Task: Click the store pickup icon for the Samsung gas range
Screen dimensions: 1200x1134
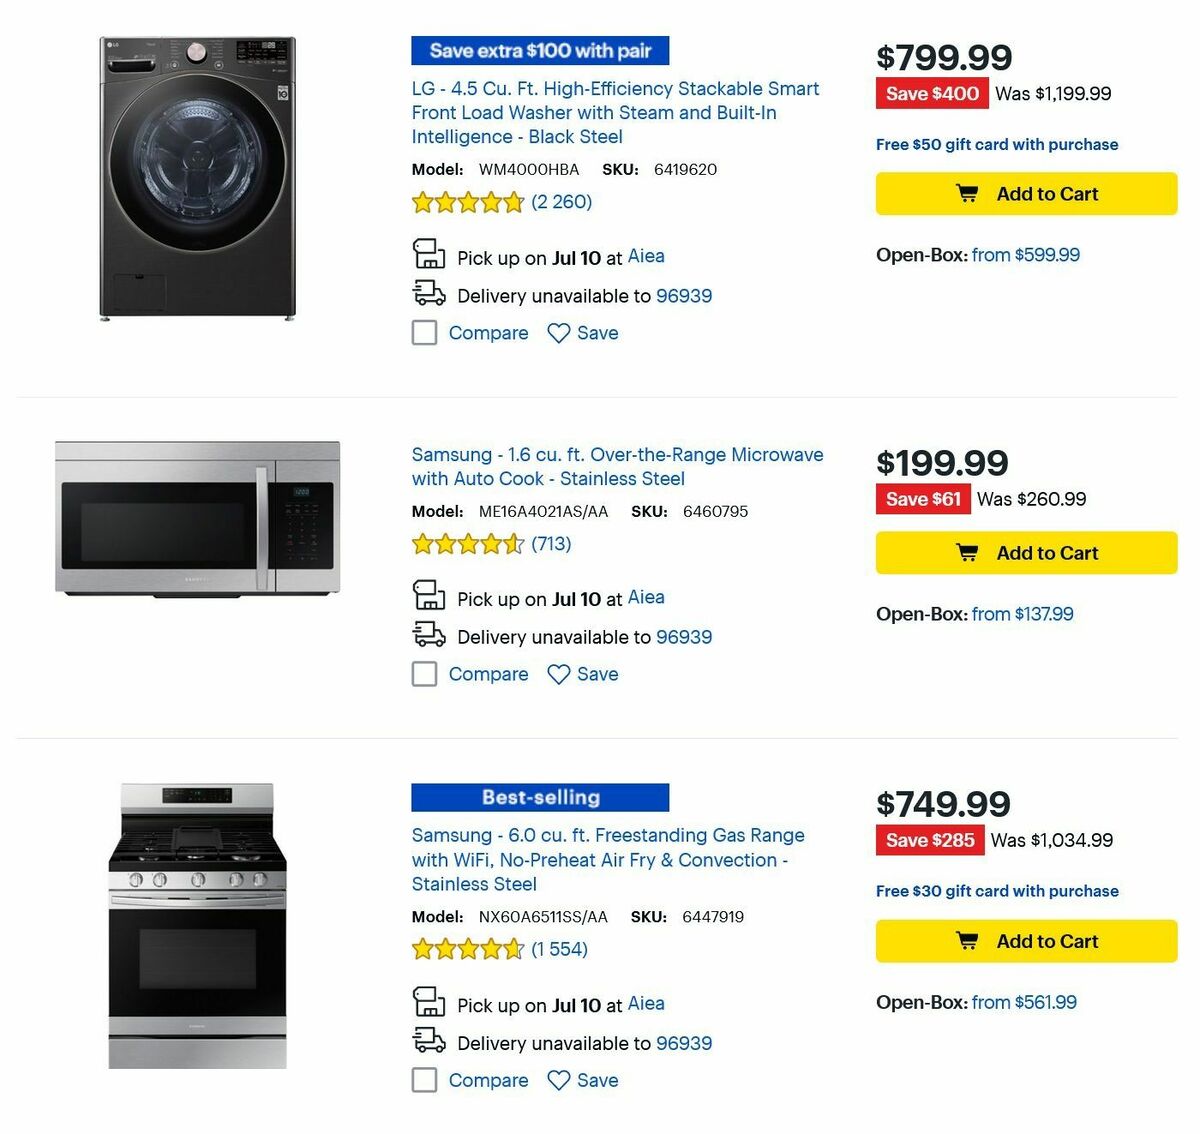Action: [429, 1002]
